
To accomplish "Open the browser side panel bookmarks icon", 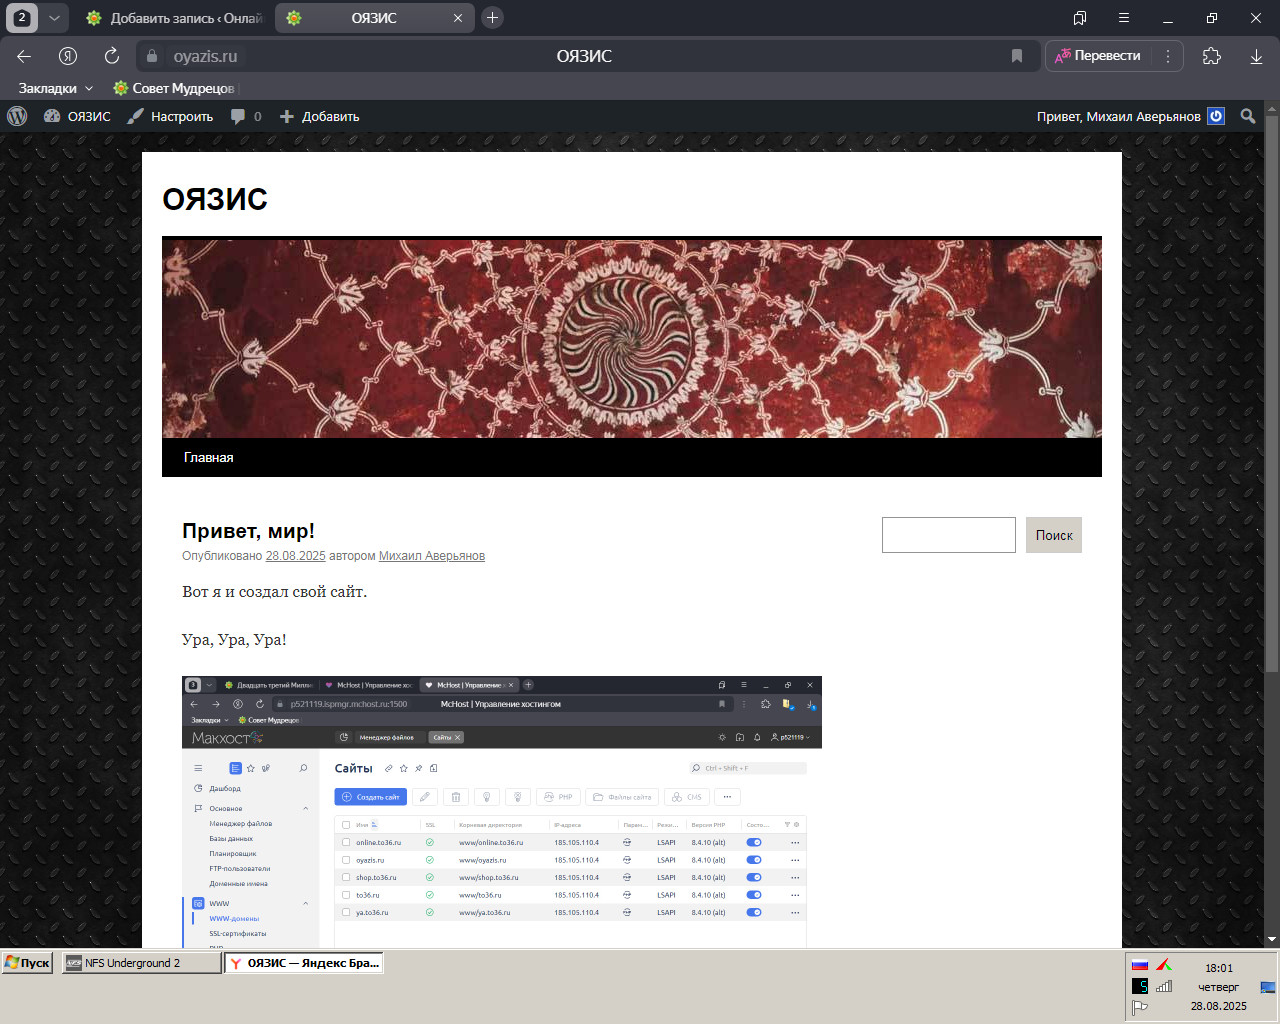I will (x=1080, y=18).
